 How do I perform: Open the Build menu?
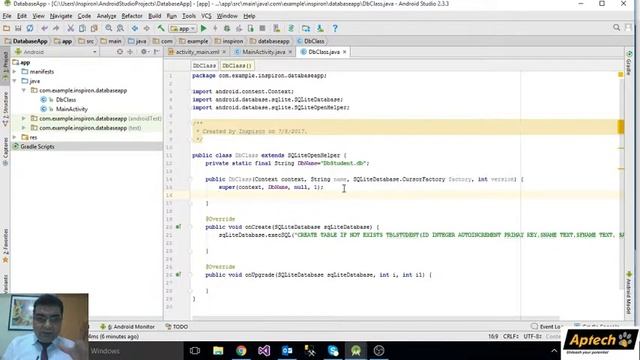[154, 16]
